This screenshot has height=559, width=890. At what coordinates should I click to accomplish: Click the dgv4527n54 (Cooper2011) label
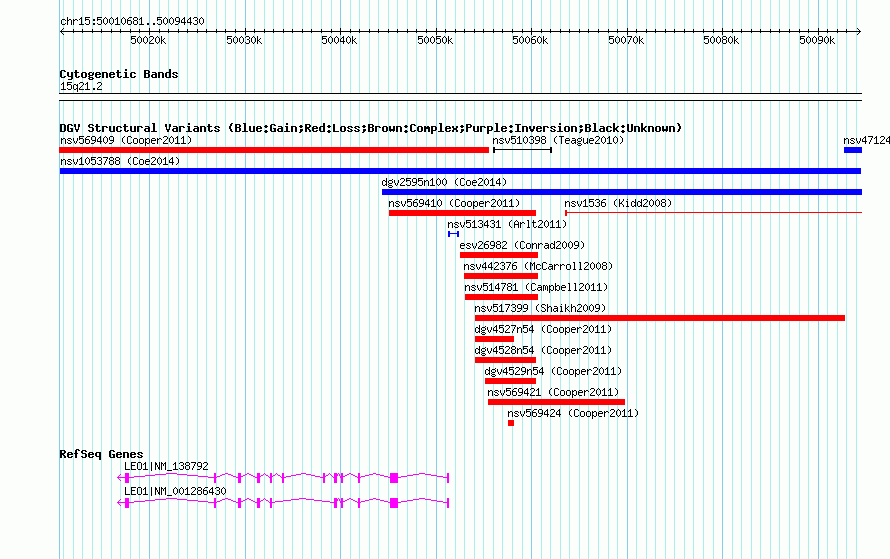tap(544, 329)
